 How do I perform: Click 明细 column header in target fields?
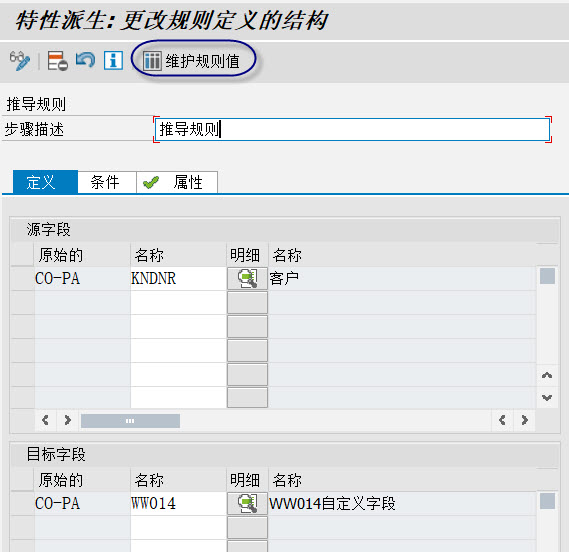tap(247, 480)
